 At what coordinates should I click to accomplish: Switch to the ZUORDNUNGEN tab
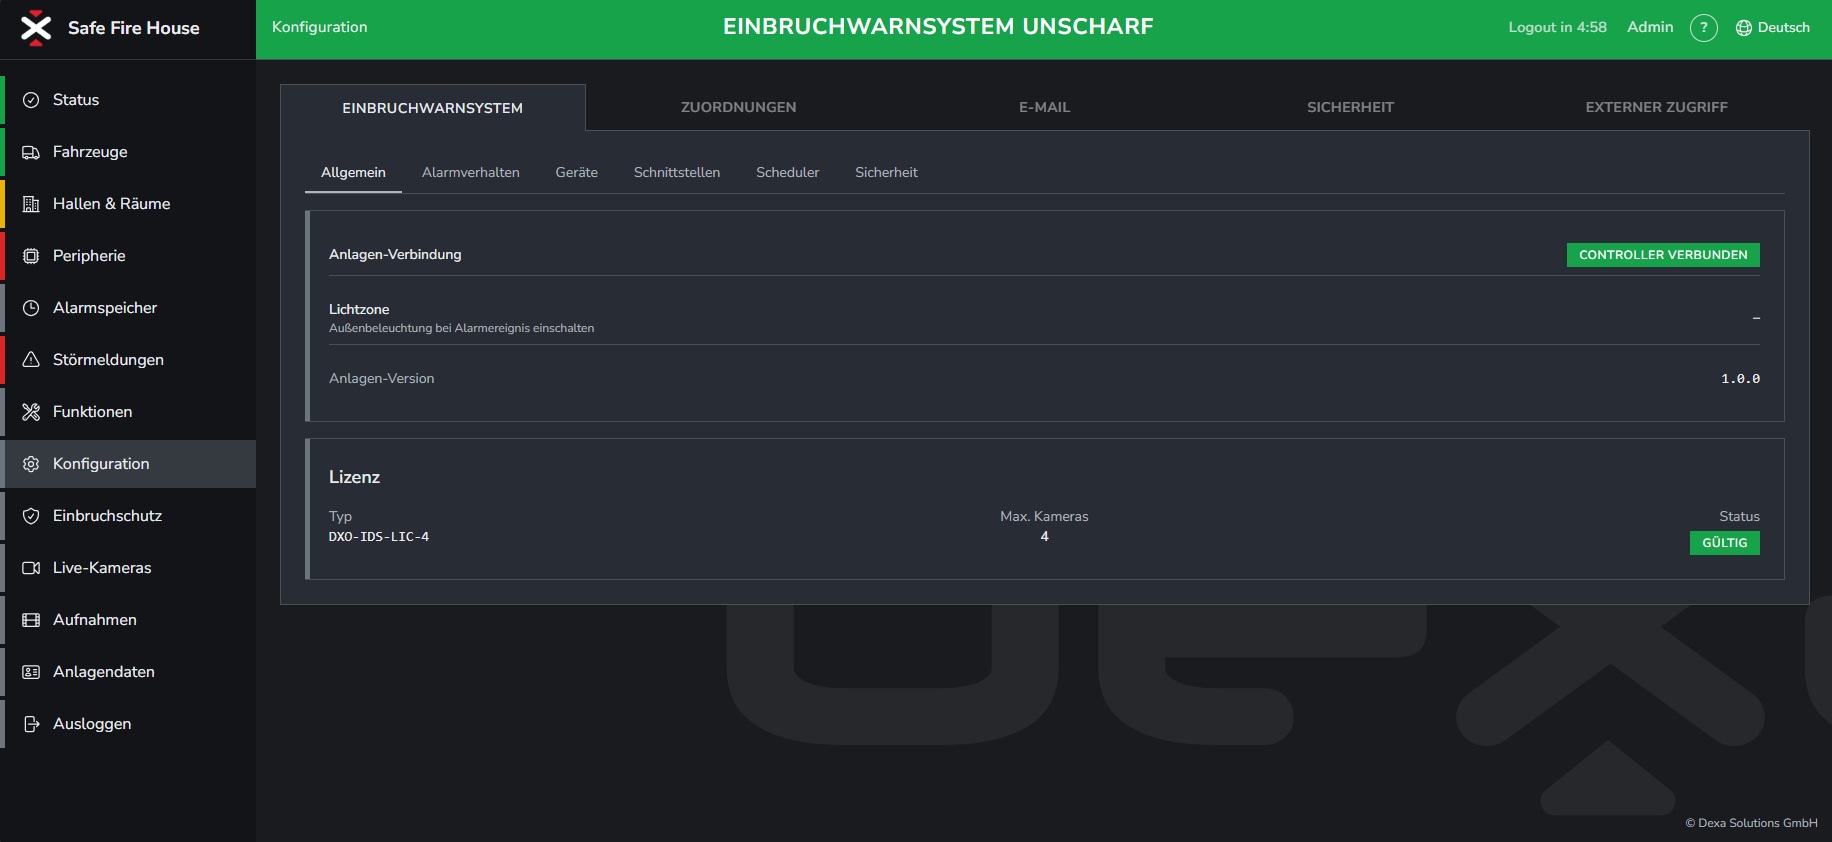[739, 107]
